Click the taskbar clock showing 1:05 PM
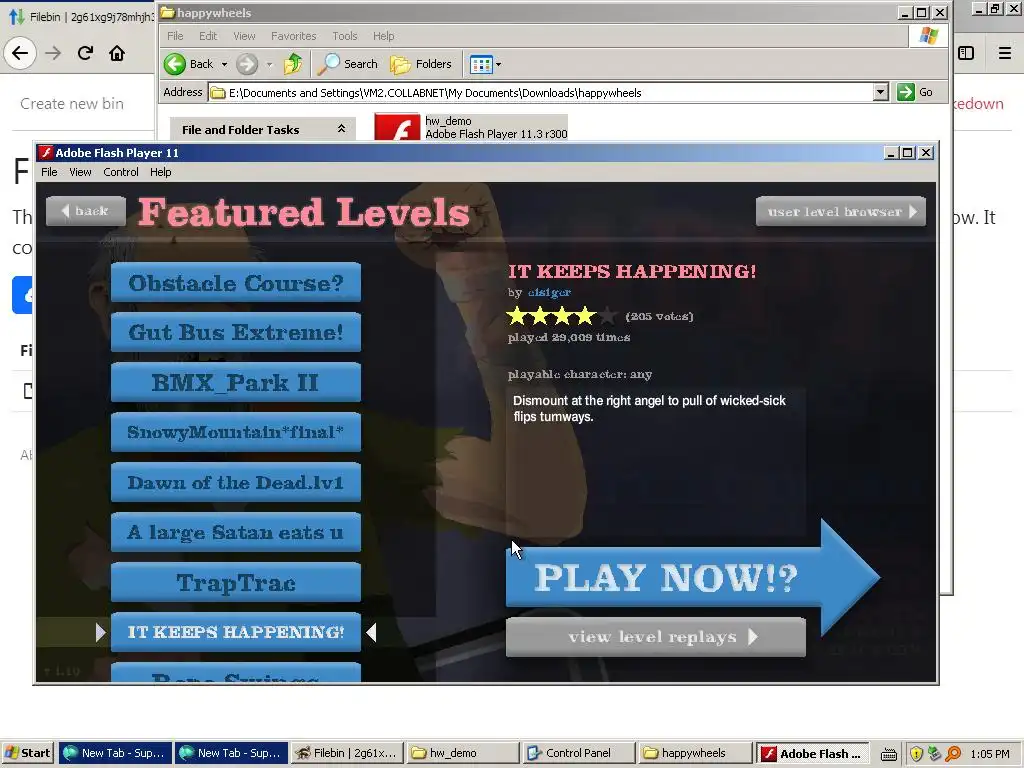The height and width of the screenshot is (768, 1024). pos(989,754)
